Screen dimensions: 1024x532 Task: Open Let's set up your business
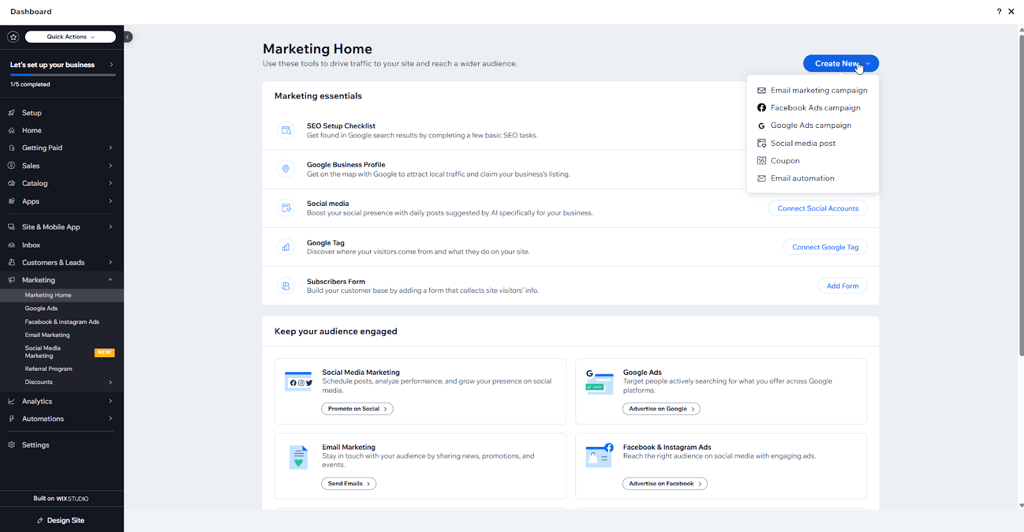click(62, 65)
